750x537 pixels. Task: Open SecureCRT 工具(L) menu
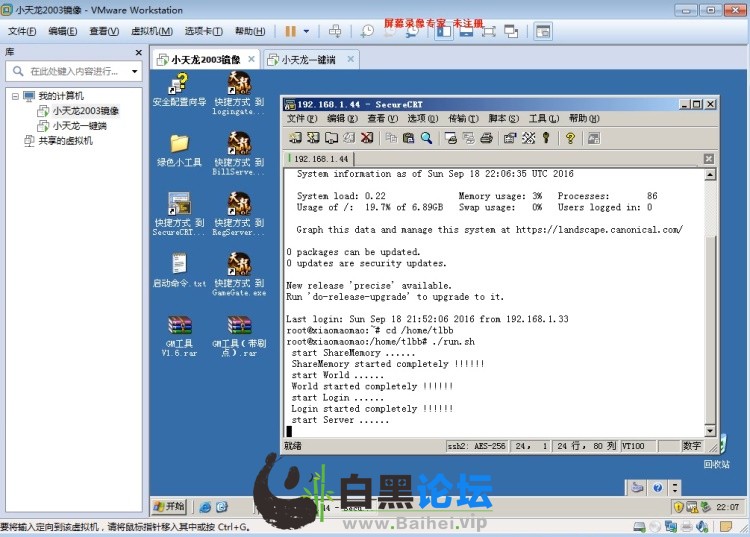pos(544,118)
